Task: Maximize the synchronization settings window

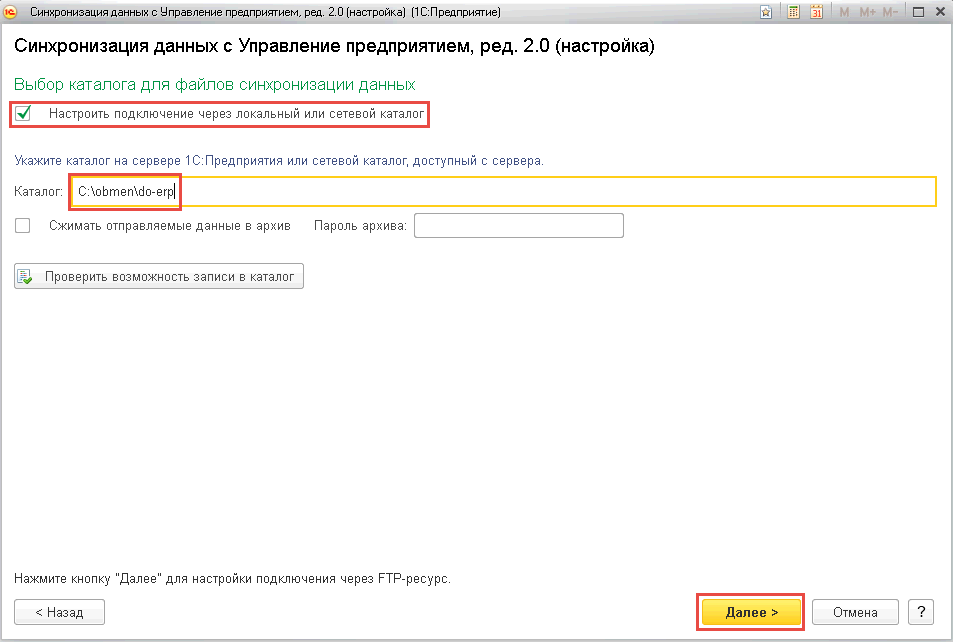Action: click(x=918, y=12)
